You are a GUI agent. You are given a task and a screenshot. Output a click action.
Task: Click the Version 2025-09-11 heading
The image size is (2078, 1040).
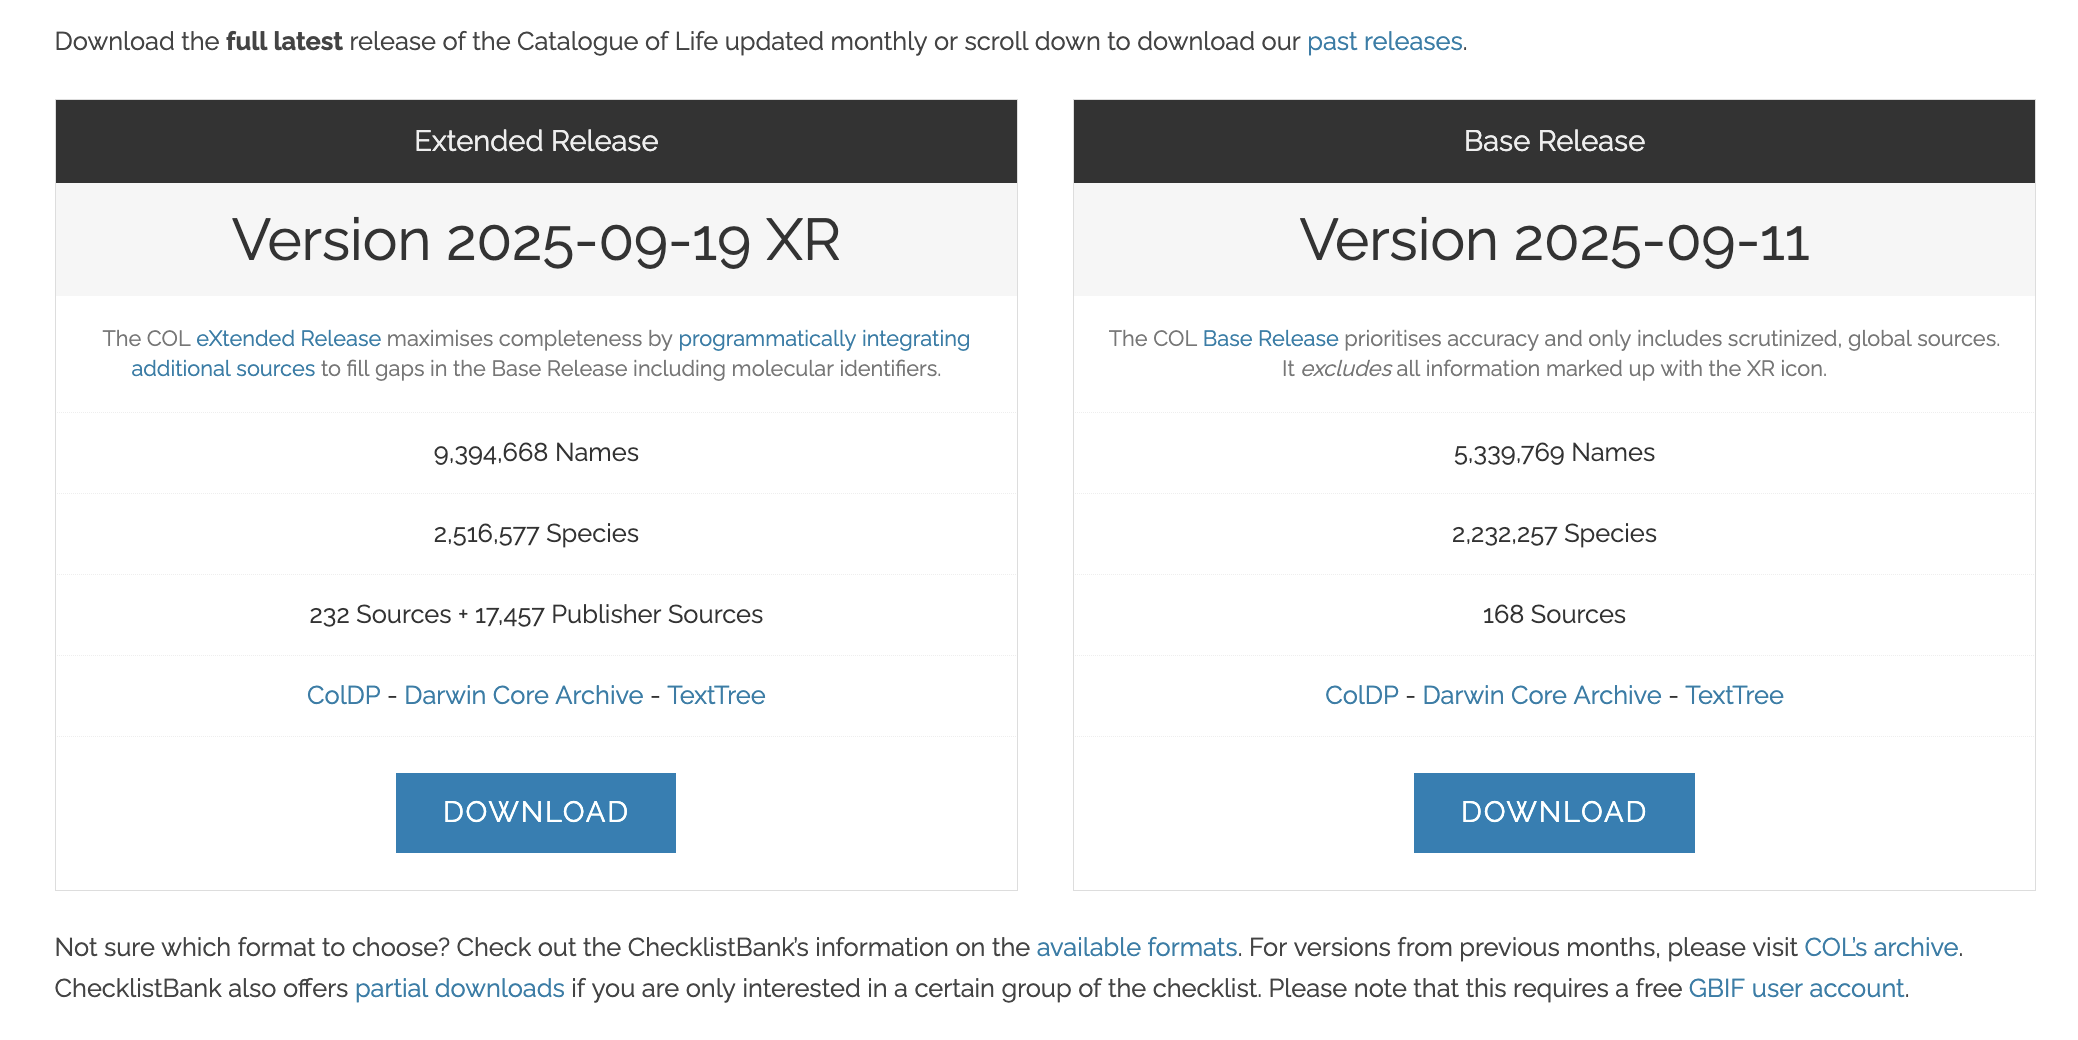[1554, 241]
